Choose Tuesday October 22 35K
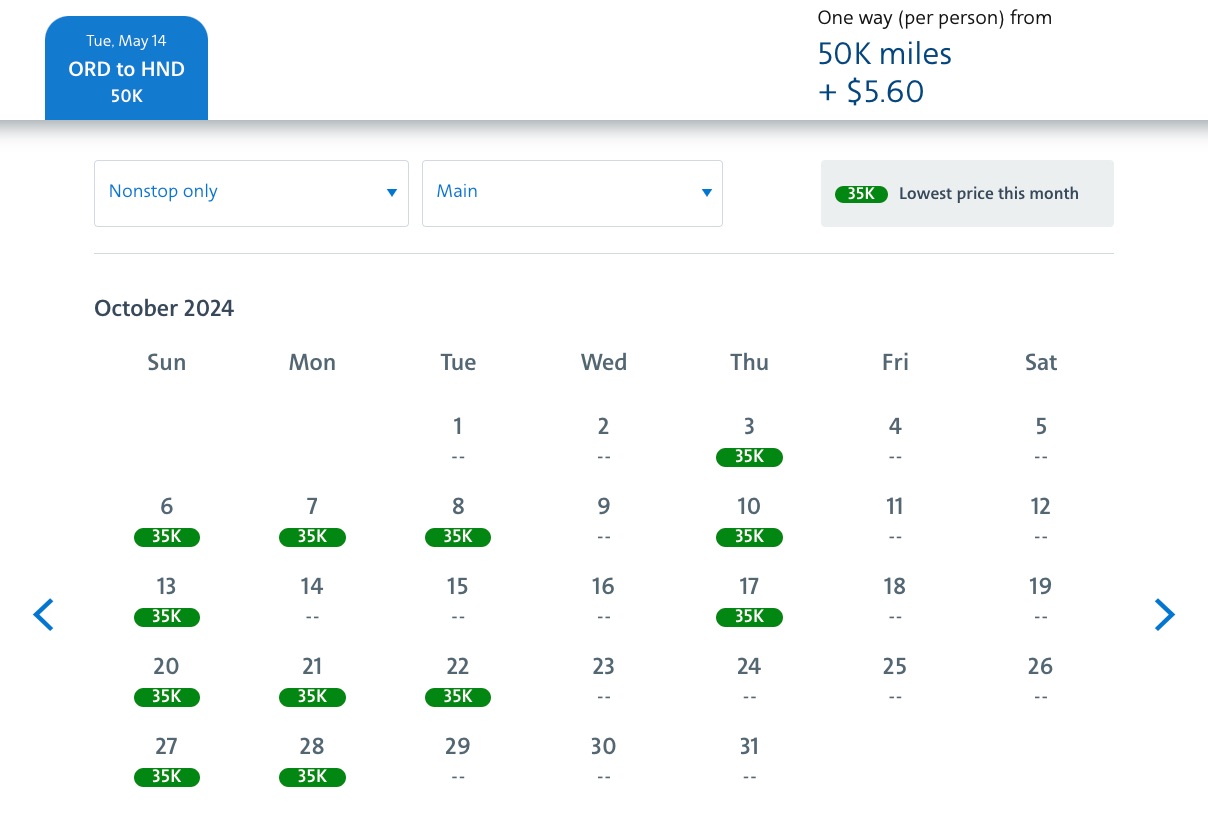The height and width of the screenshot is (814, 1208). (458, 696)
